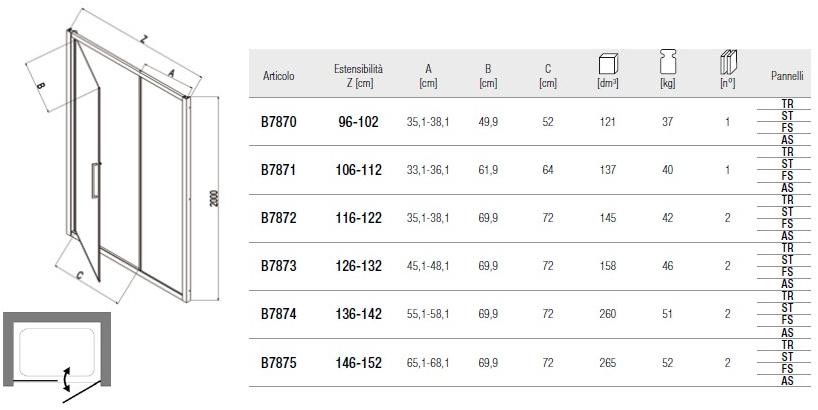Select the Estensibilità Z column header
Image resolution: width=818 pixels, height=410 pixels.
358,75
